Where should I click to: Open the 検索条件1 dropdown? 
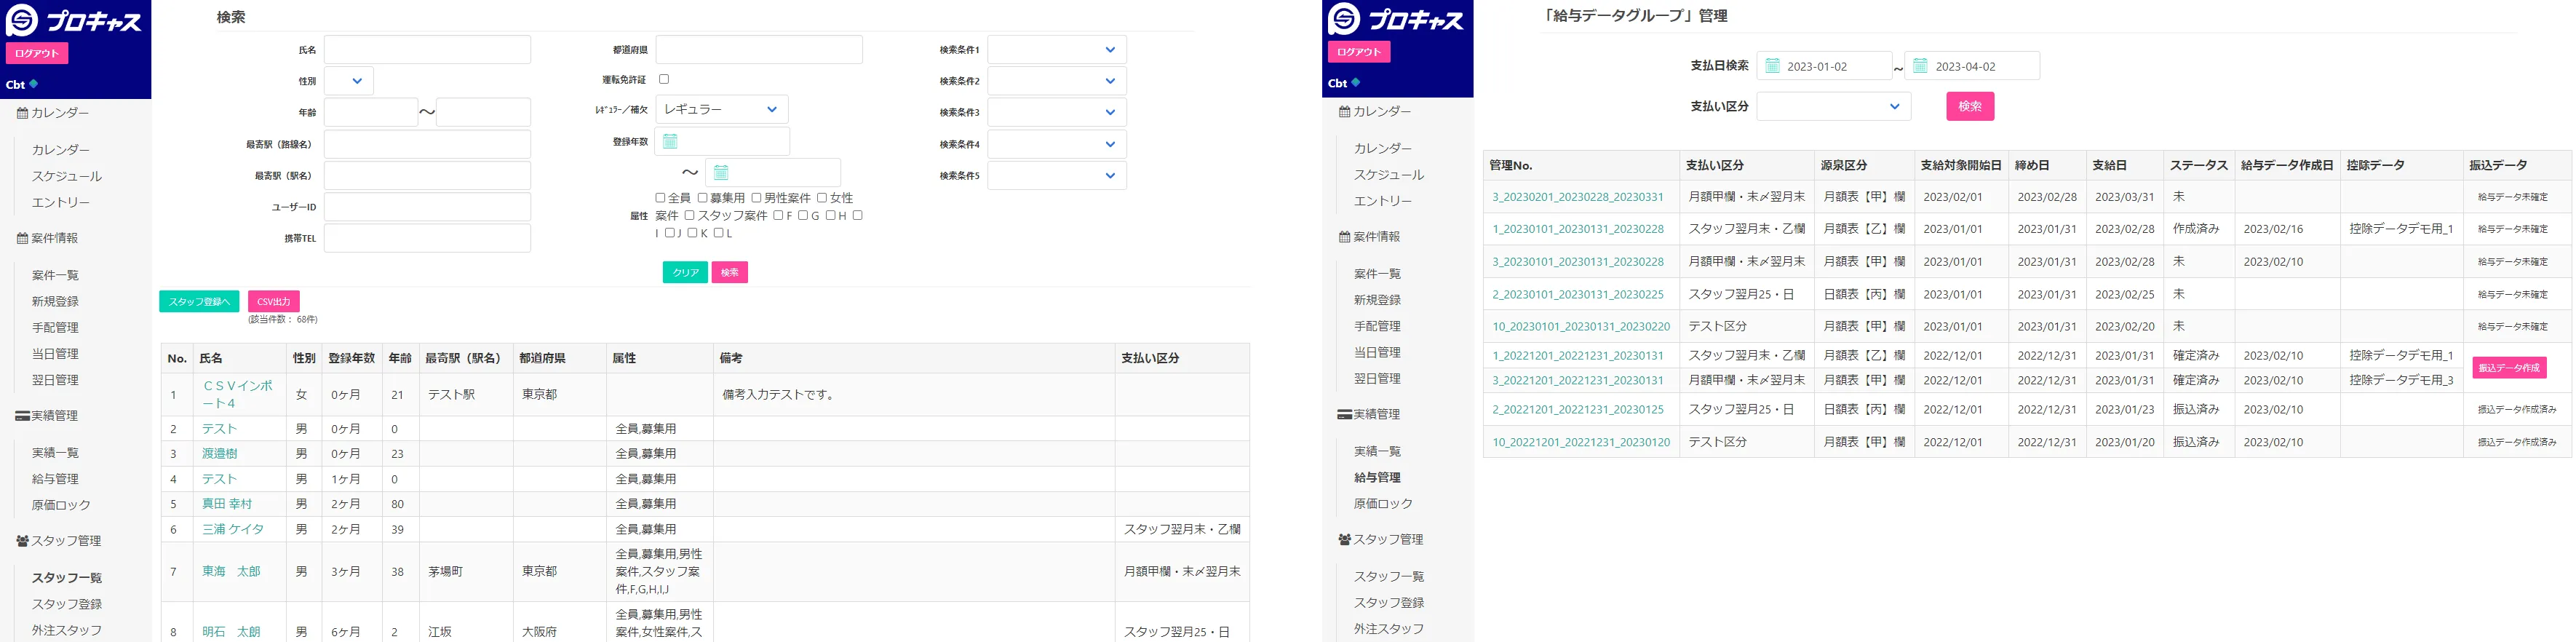pyautogui.click(x=1057, y=50)
